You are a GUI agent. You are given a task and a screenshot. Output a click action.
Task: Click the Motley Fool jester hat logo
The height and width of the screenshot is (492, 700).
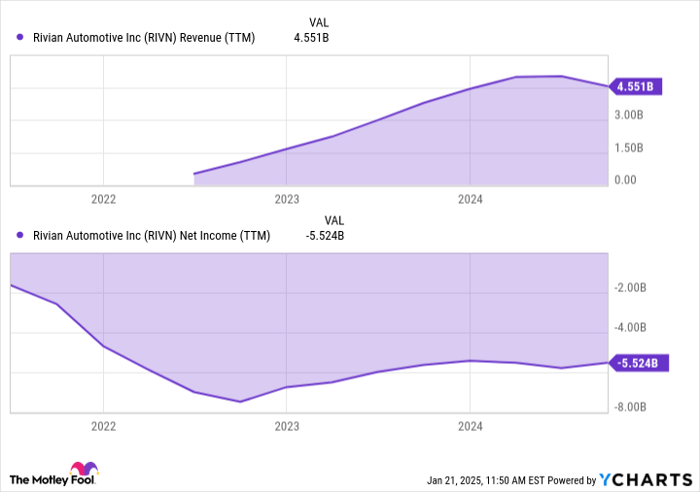coord(81,470)
